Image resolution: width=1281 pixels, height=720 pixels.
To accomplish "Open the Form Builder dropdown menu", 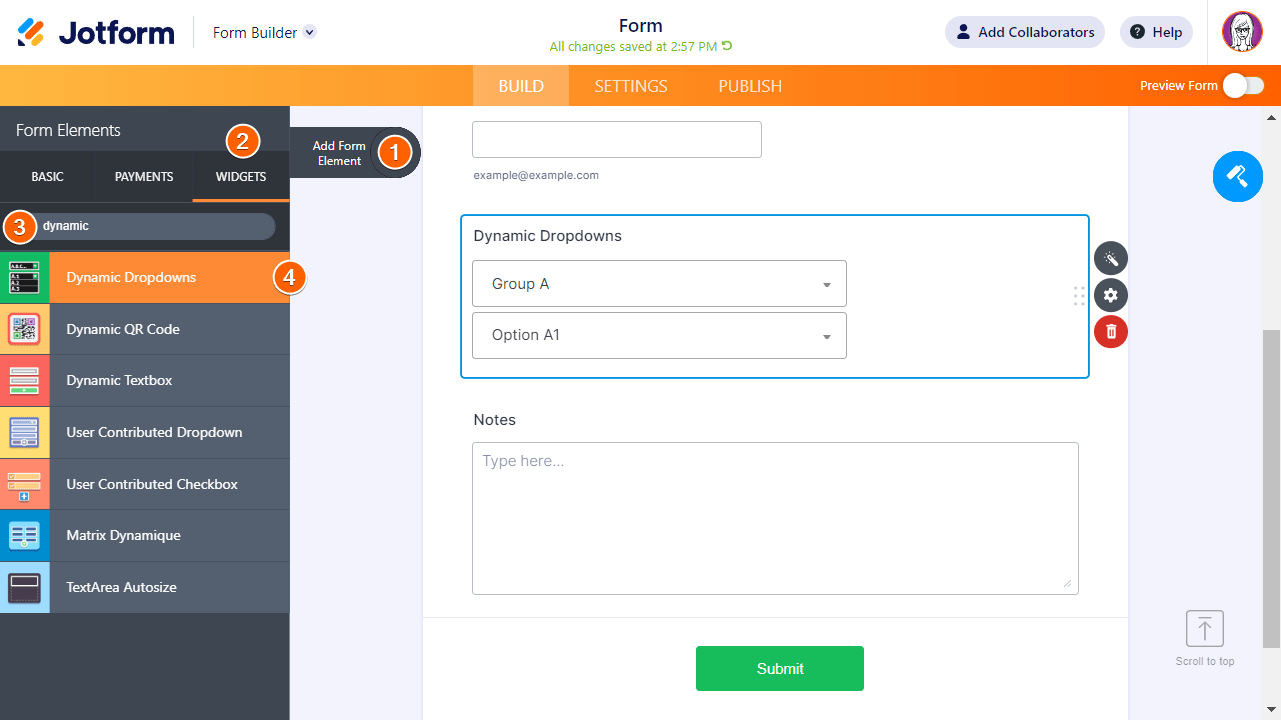I will (x=310, y=32).
